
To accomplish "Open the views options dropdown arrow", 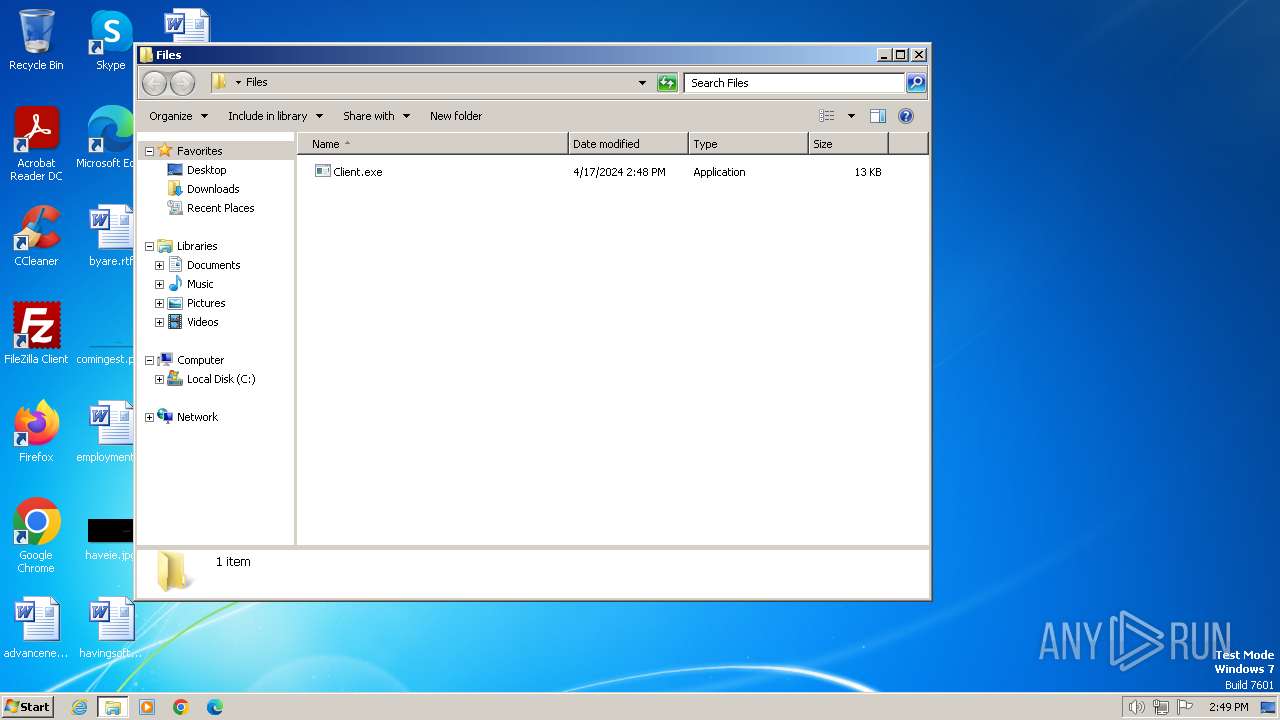I will pyautogui.click(x=851, y=116).
